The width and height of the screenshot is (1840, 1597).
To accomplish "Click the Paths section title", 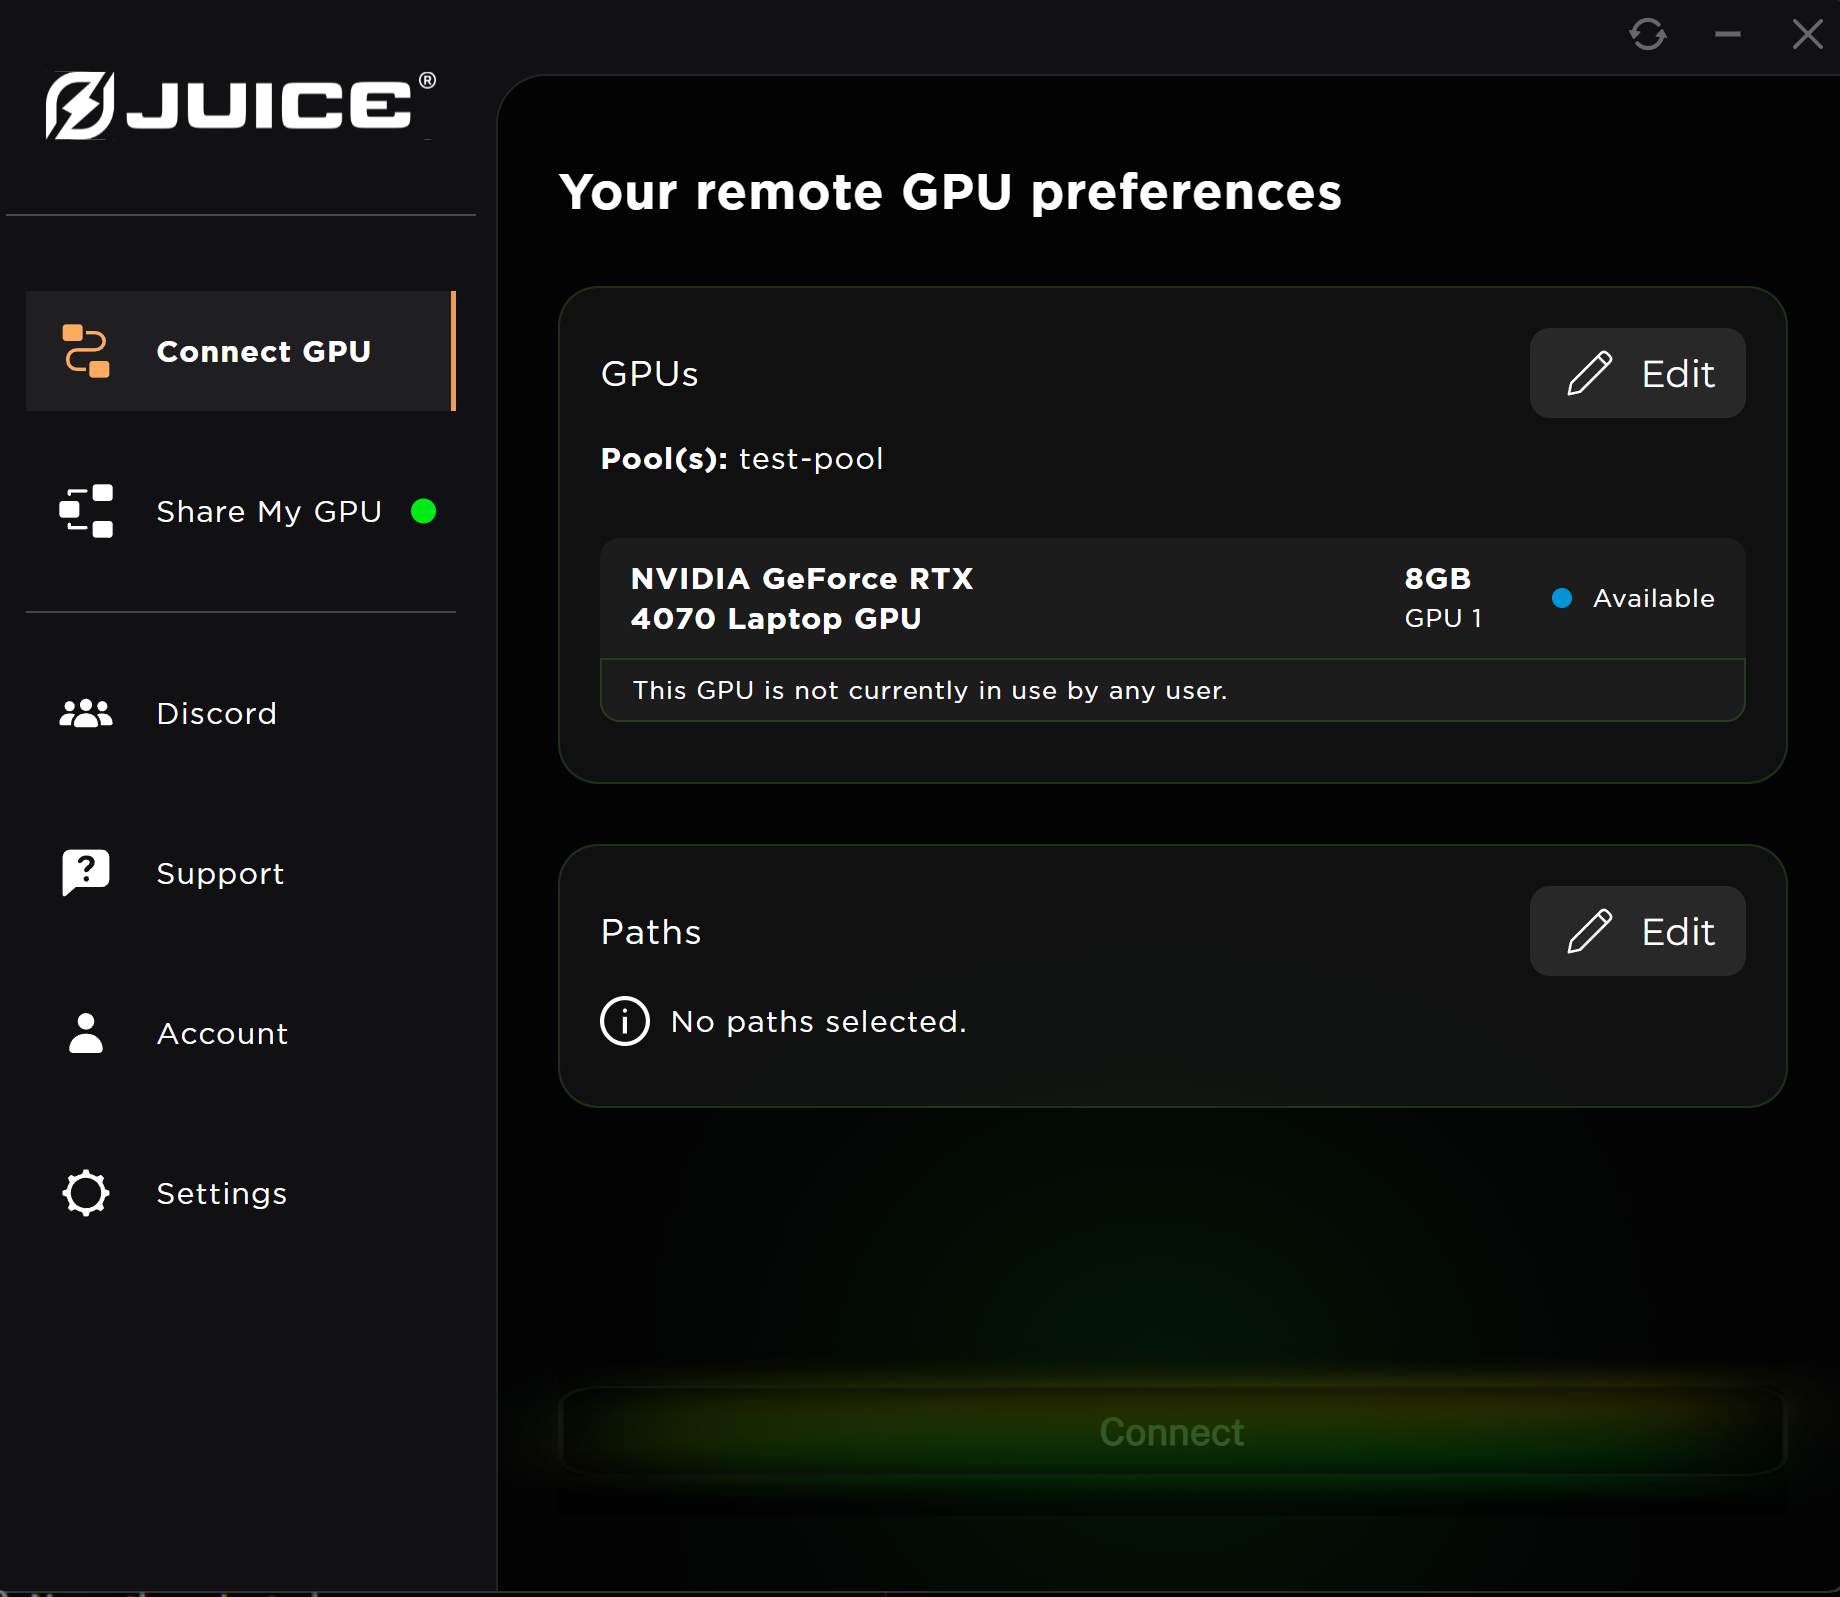I will point(651,931).
